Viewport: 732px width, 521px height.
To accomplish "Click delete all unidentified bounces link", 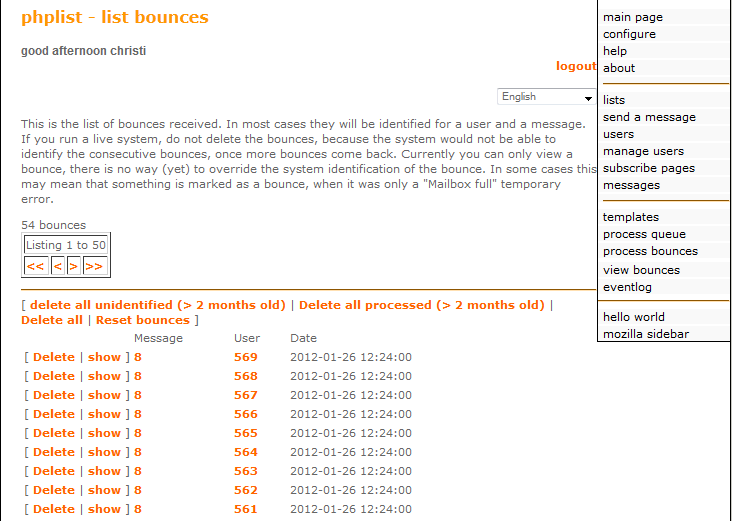I will coord(157,305).
